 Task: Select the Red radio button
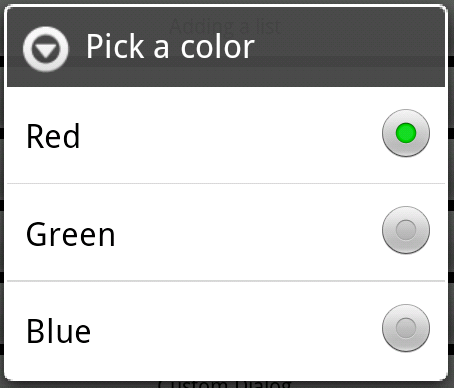coord(406,133)
